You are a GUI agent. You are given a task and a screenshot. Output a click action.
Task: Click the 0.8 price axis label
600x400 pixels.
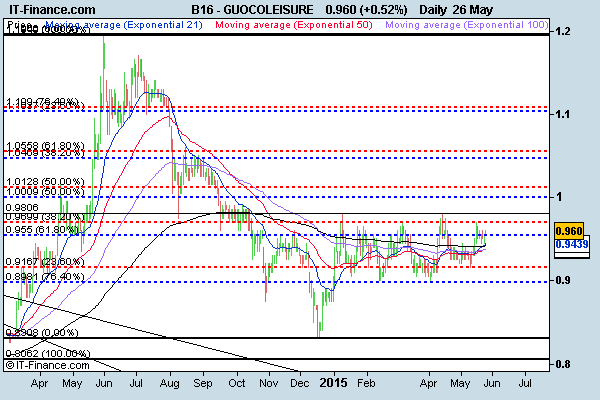[562, 364]
